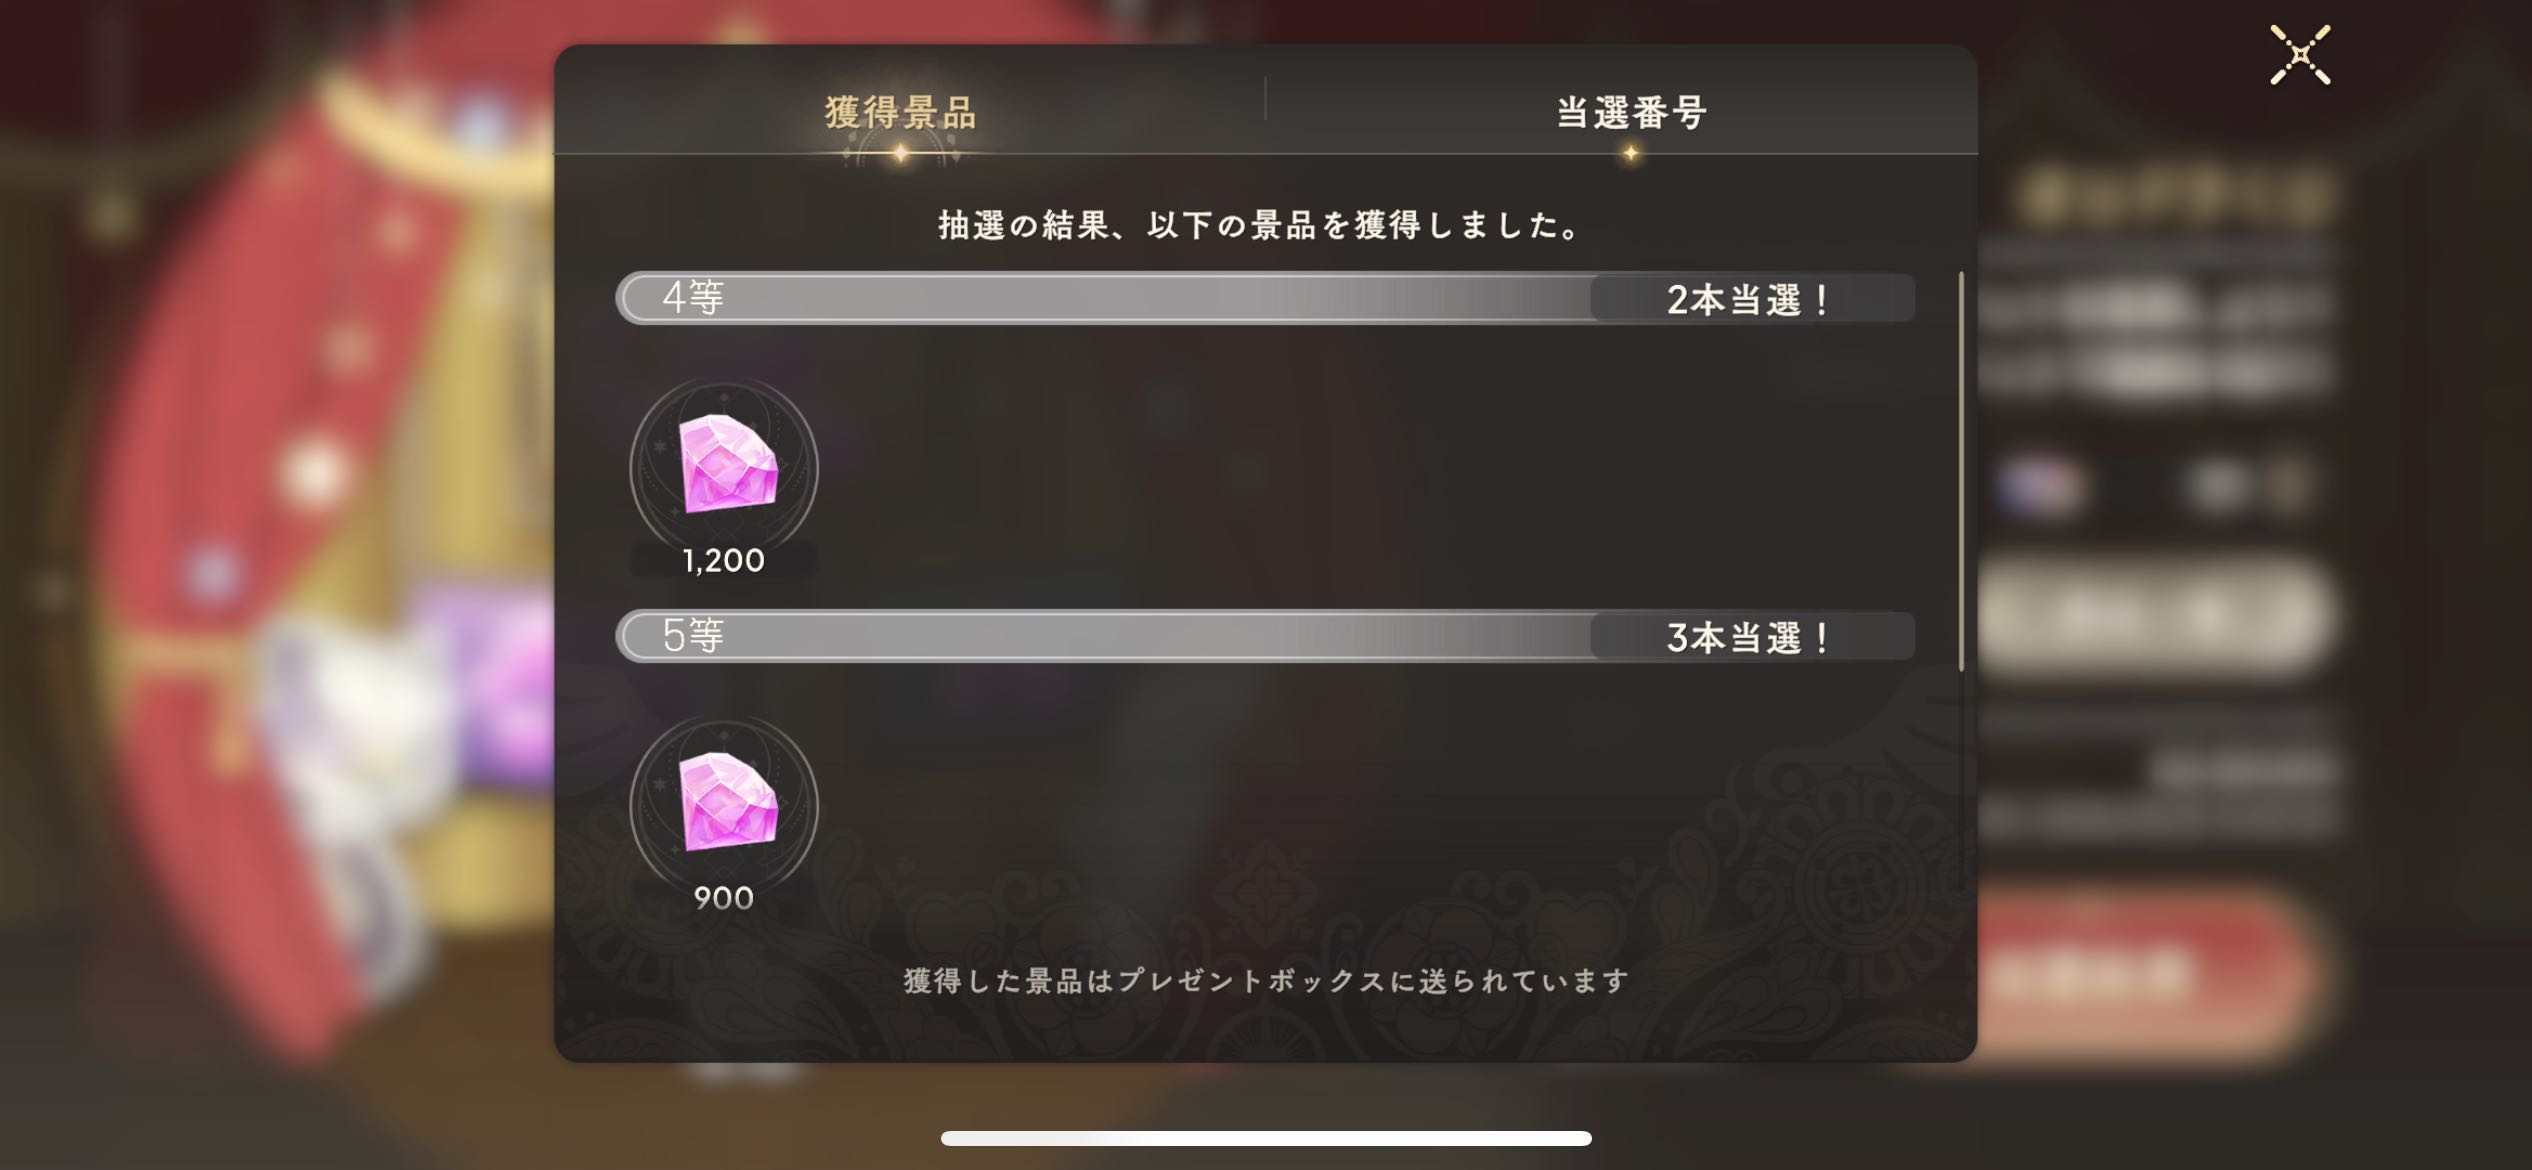Click the 3本当選！ label
This screenshot has height=1170, width=2532.
tap(1748, 638)
